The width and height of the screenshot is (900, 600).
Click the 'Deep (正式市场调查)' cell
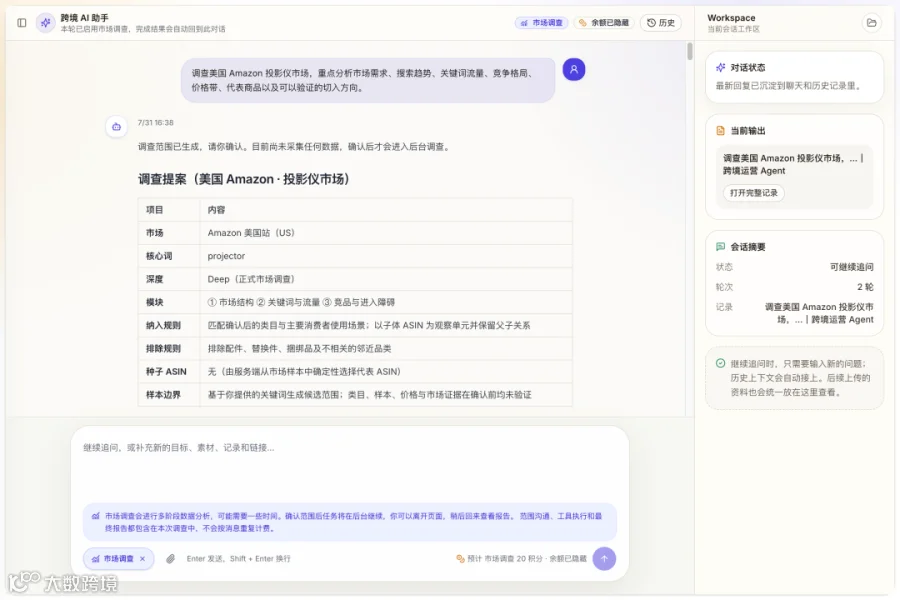pyautogui.click(x=386, y=279)
